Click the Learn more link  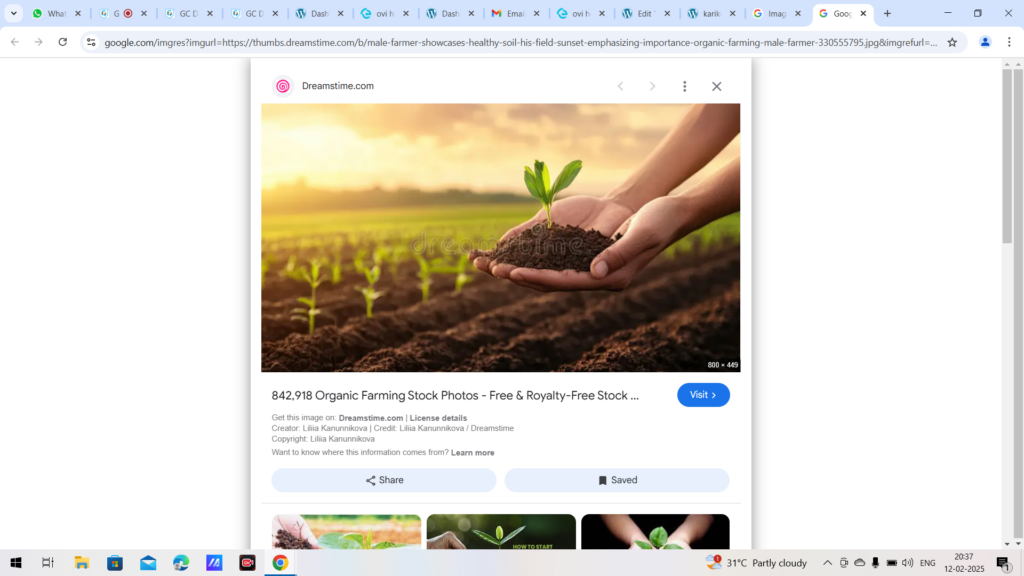(x=472, y=453)
